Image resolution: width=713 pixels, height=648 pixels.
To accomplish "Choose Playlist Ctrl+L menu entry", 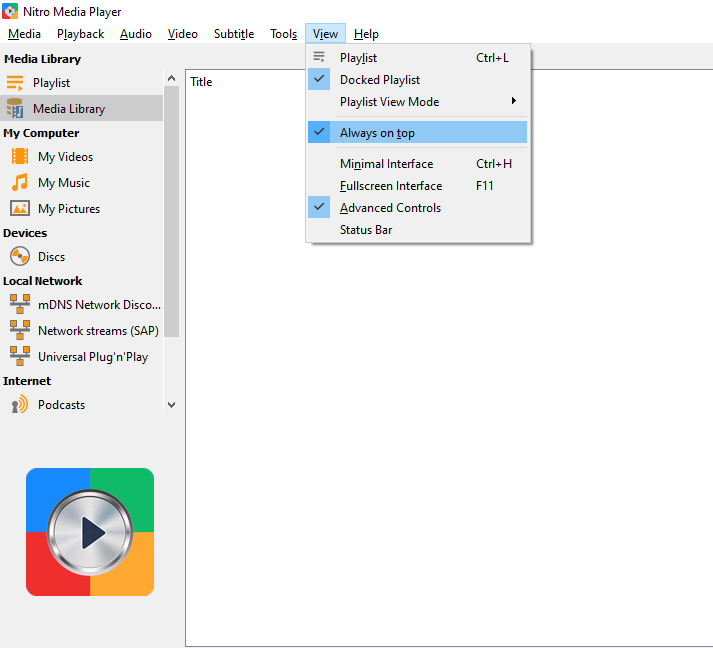I will coord(417,57).
